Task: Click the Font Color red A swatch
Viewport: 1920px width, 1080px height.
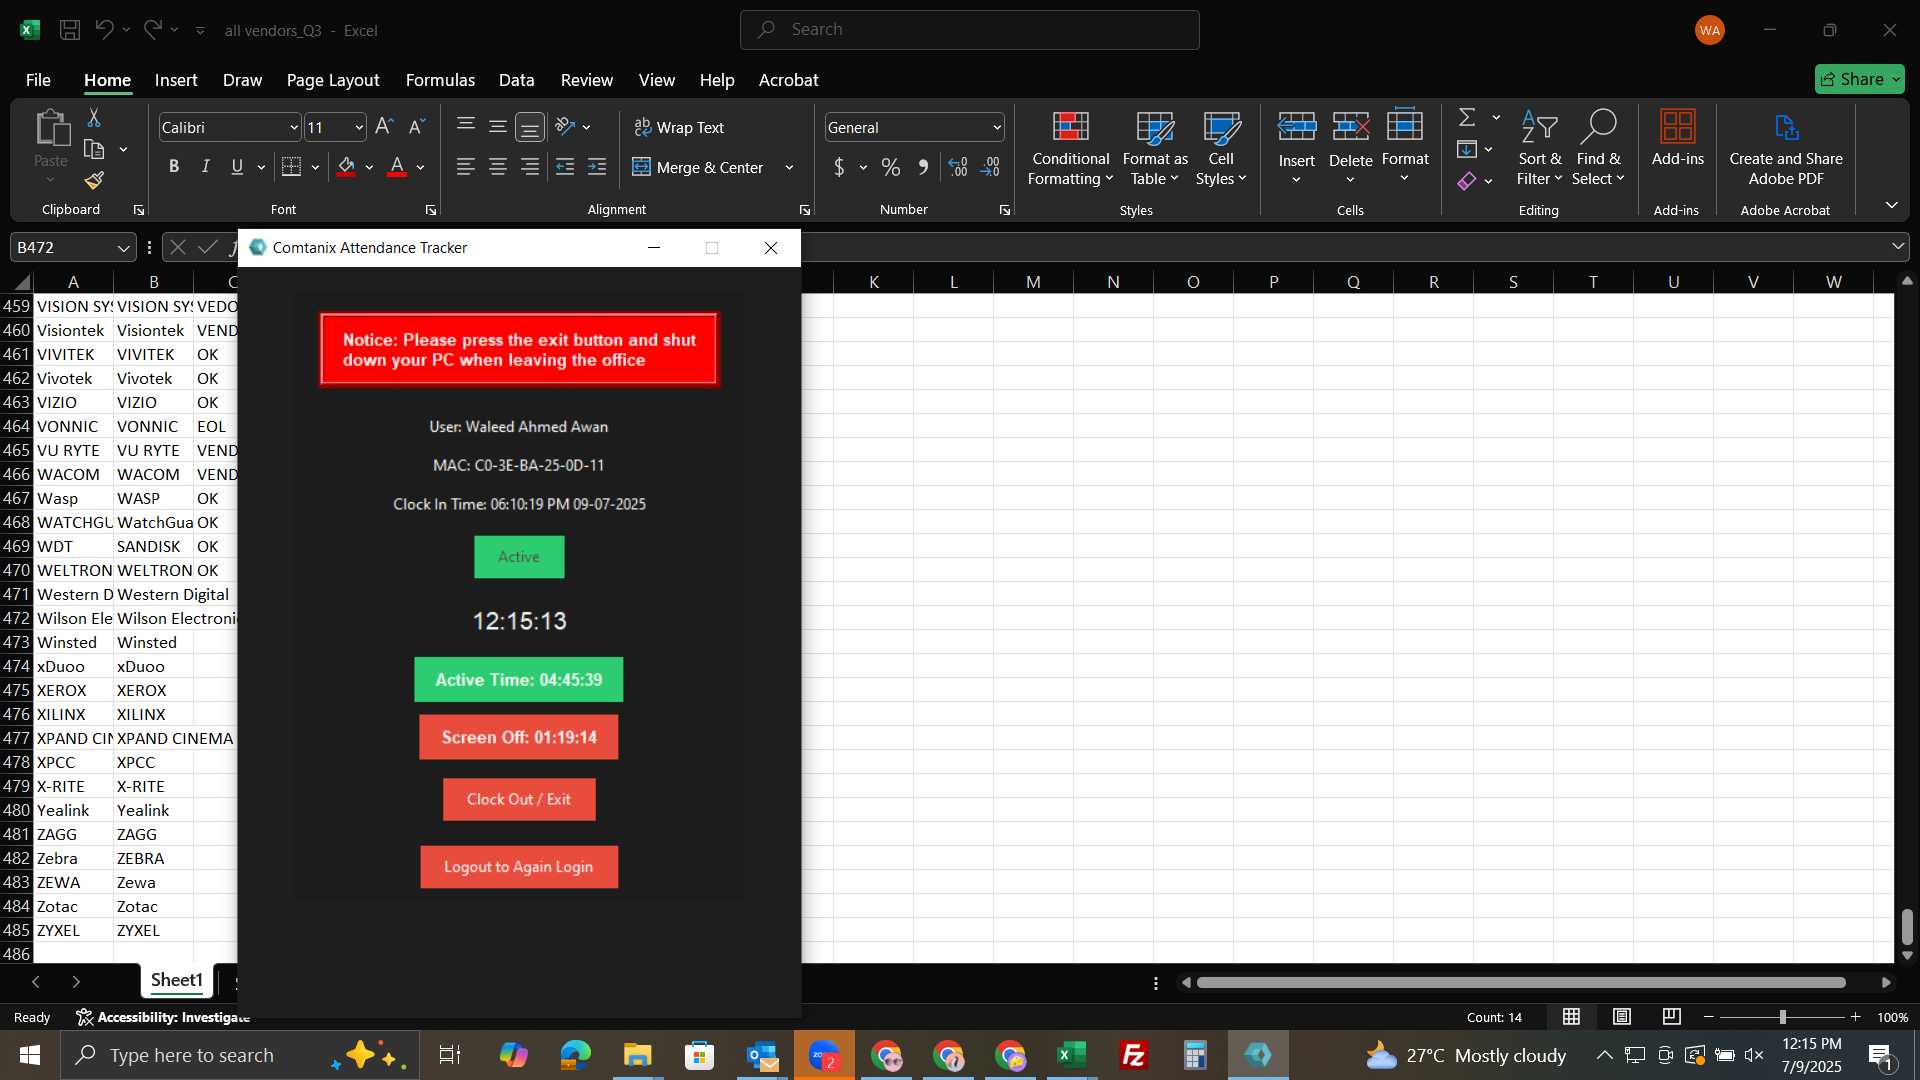Action: (x=397, y=167)
